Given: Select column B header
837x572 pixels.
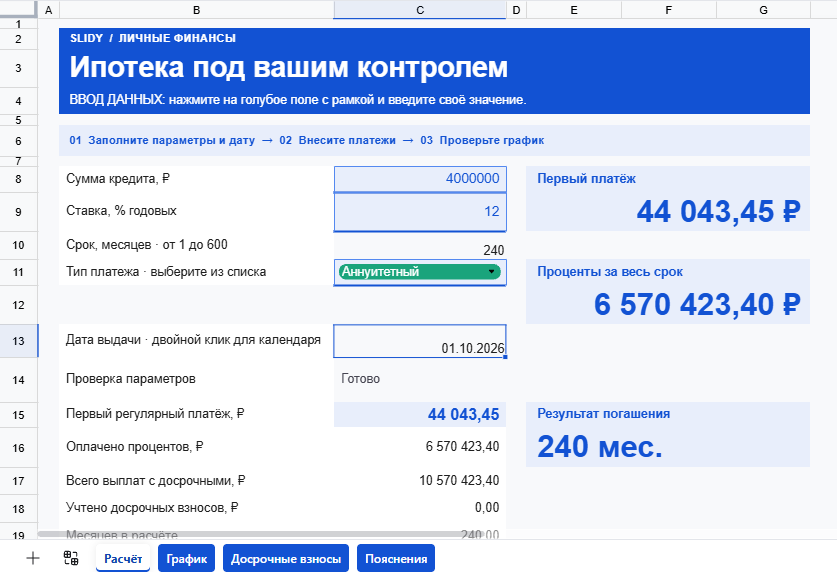Looking at the screenshot, I should 196,10.
